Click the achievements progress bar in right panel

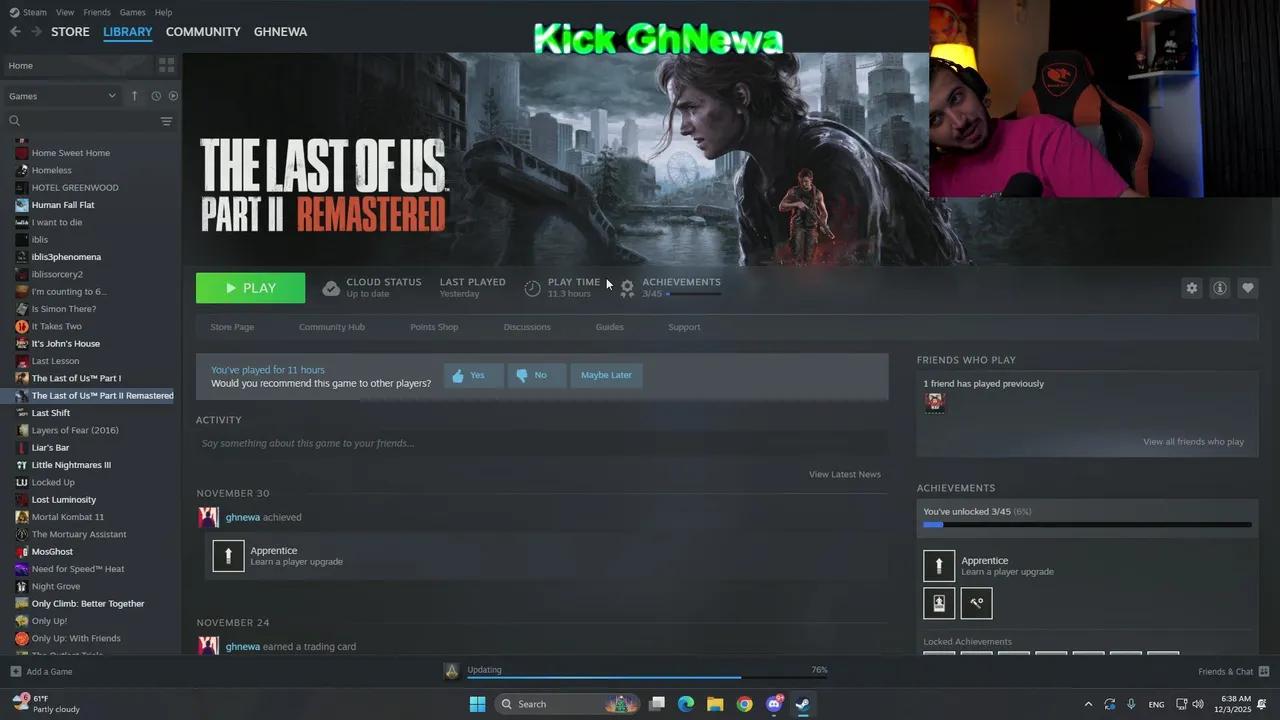(1087, 524)
